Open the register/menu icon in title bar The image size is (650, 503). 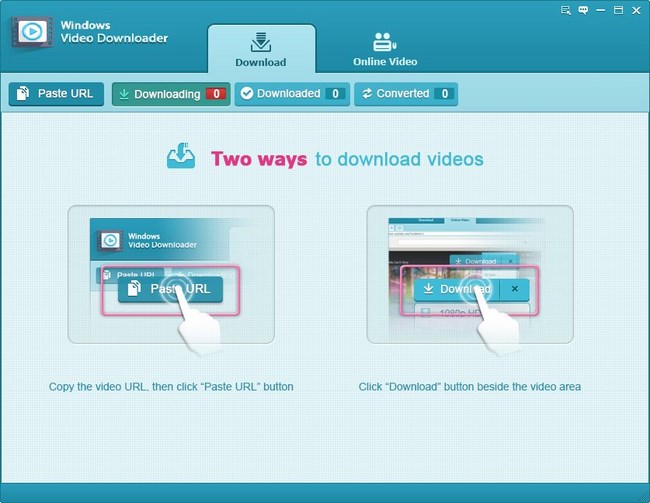click(x=565, y=10)
